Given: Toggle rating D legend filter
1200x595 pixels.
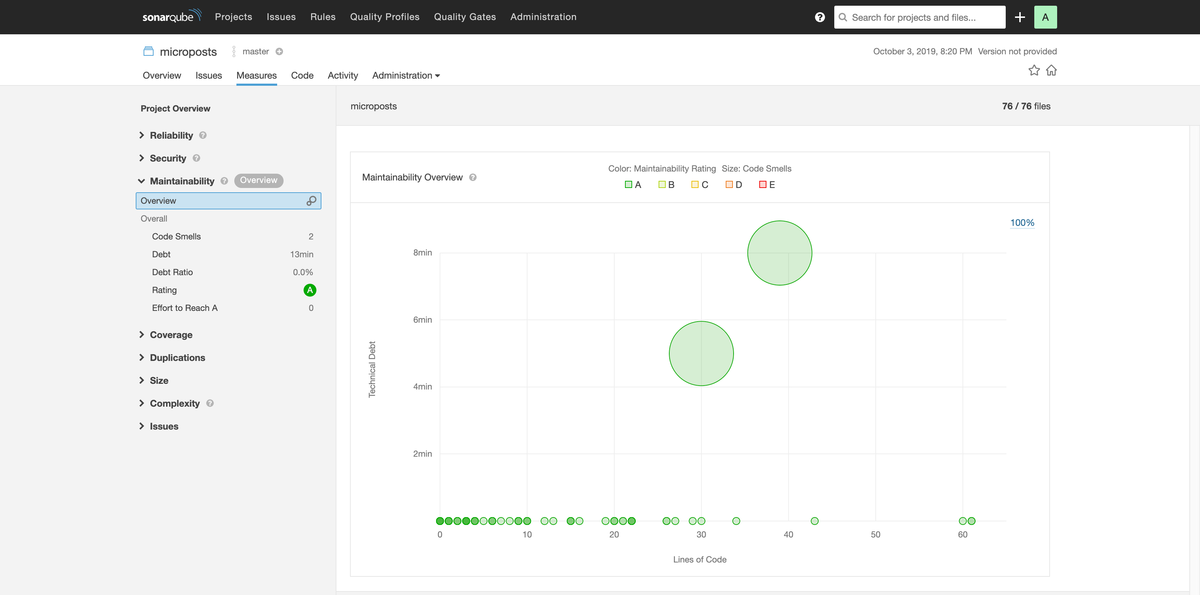Looking at the screenshot, I should (x=734, y=185).
